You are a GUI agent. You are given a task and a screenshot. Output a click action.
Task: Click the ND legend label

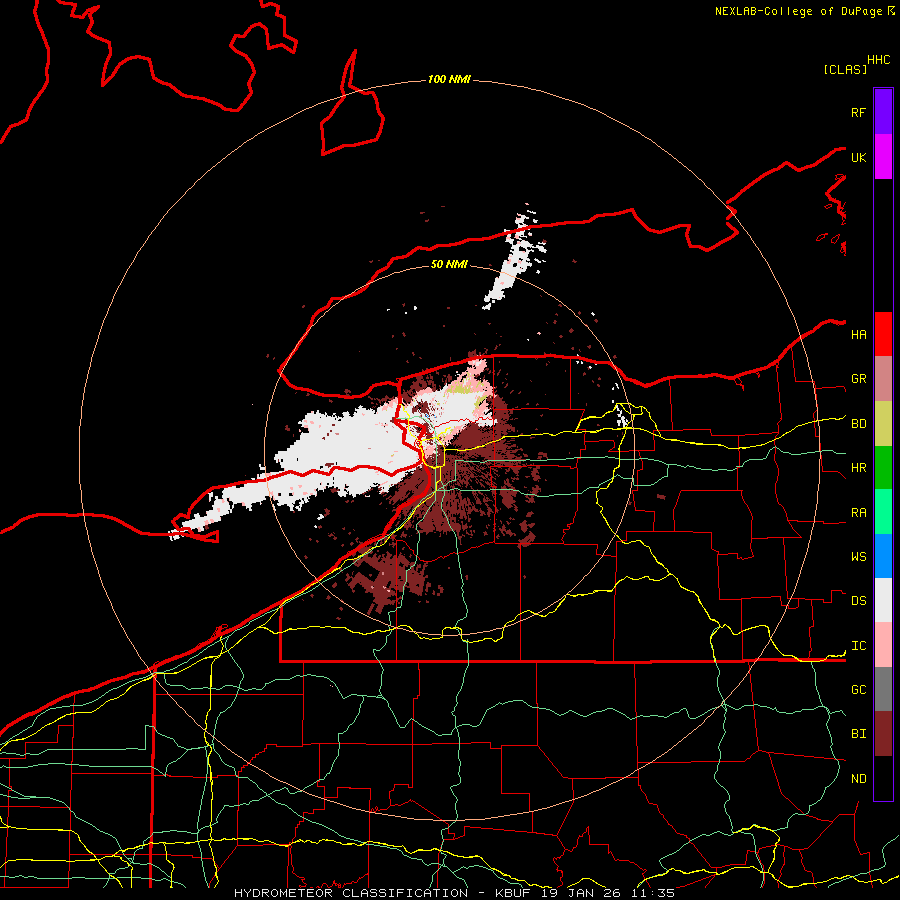858,779
